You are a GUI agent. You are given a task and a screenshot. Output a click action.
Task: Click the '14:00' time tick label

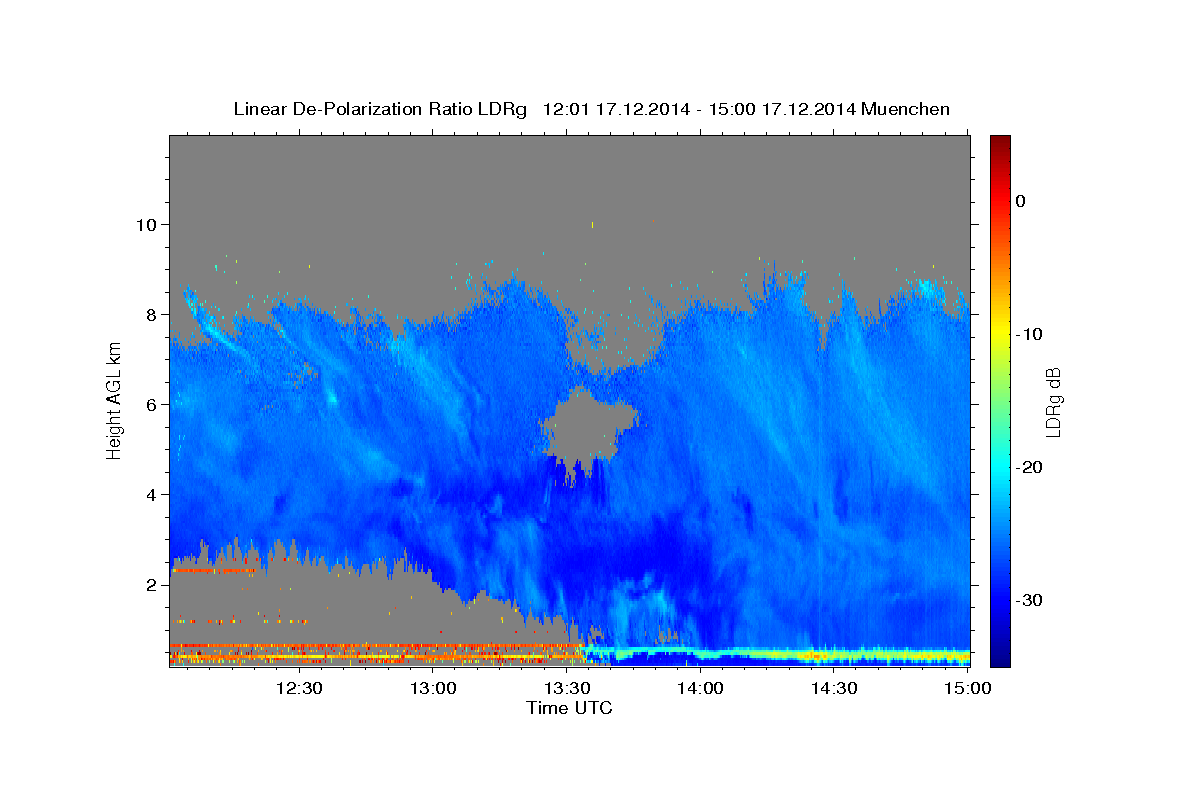[701, 688]
